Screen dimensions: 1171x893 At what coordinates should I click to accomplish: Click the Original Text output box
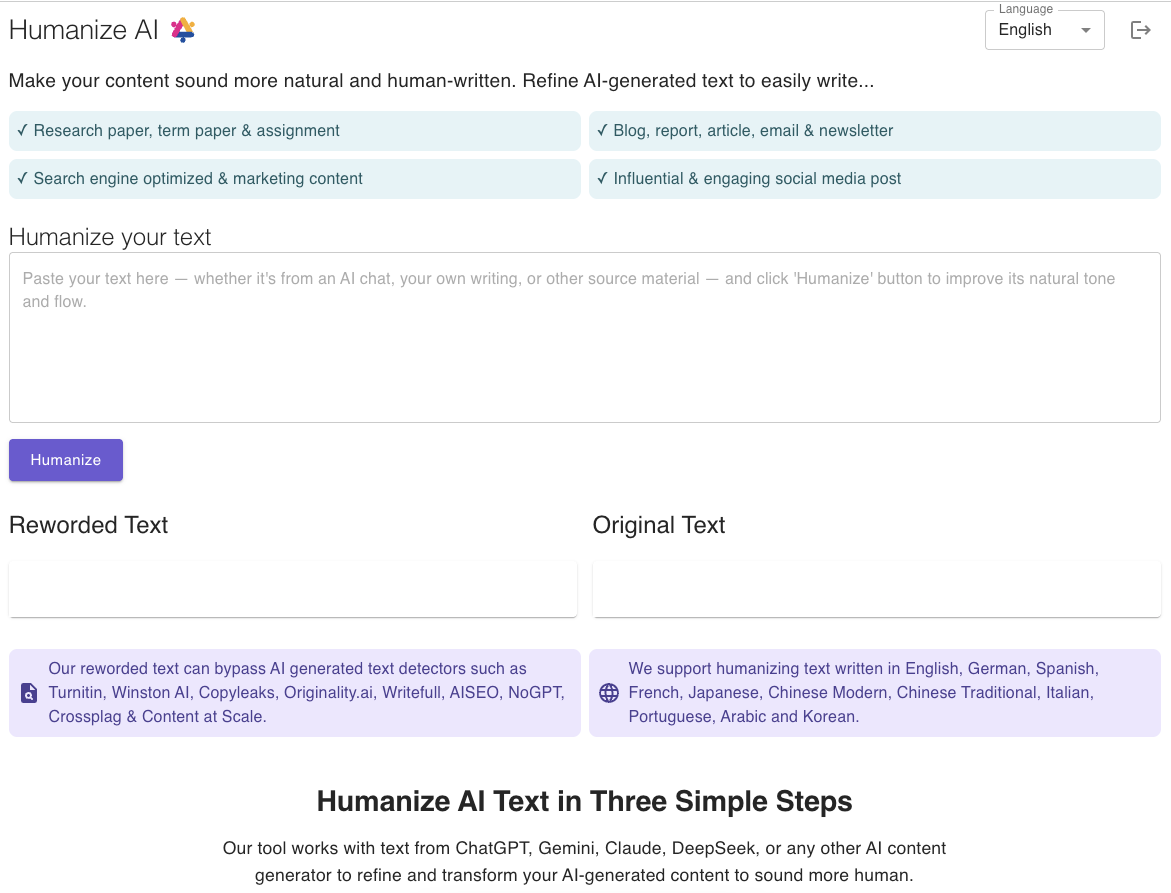point(876,589)
